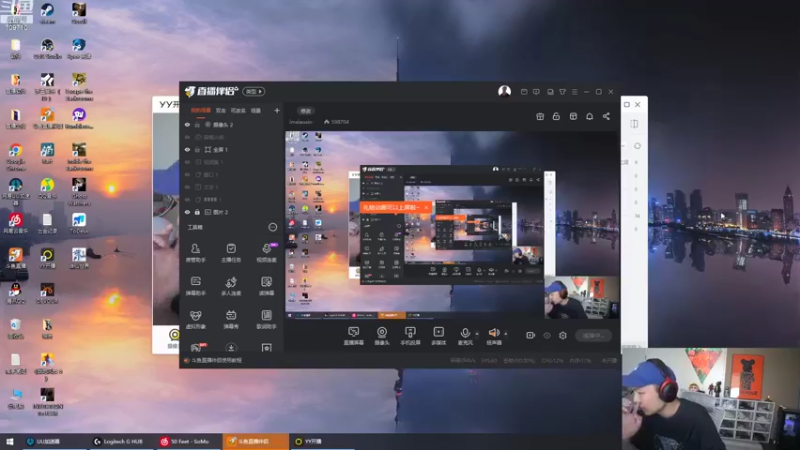Click the 修改 edit button
800x450 pixels.
click(x=305, y=111)
